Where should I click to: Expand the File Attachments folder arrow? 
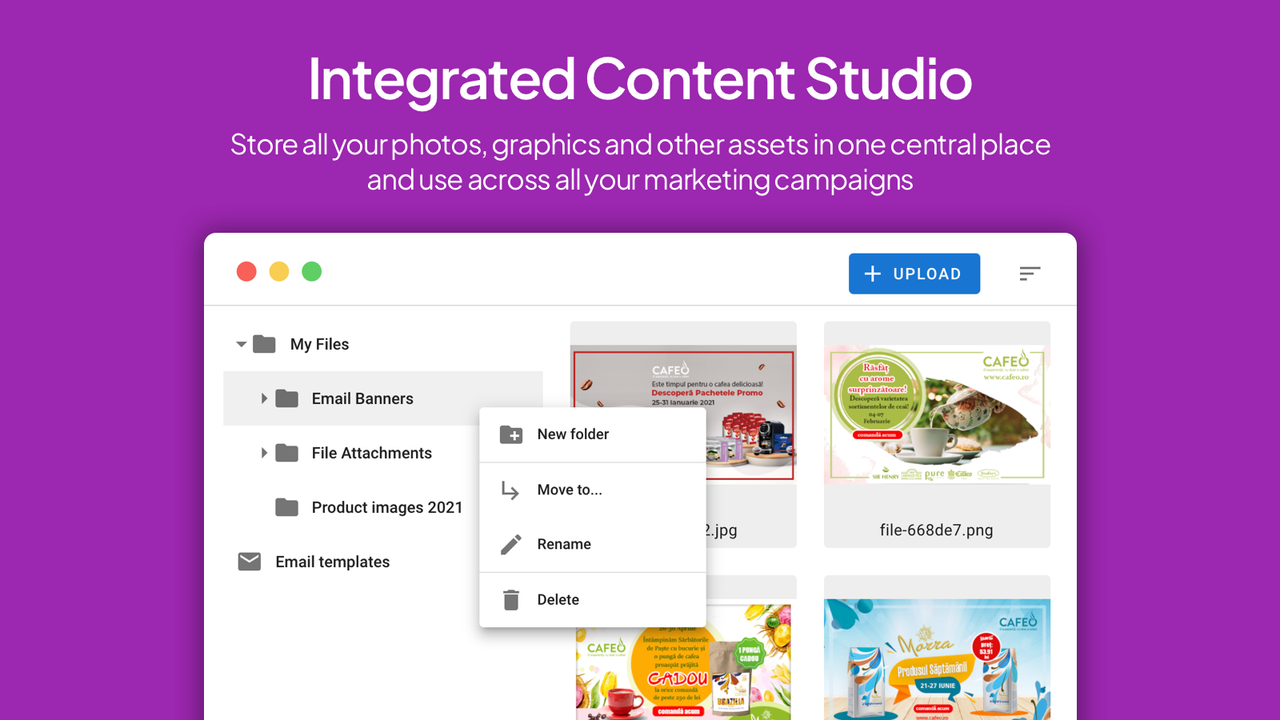262,452
